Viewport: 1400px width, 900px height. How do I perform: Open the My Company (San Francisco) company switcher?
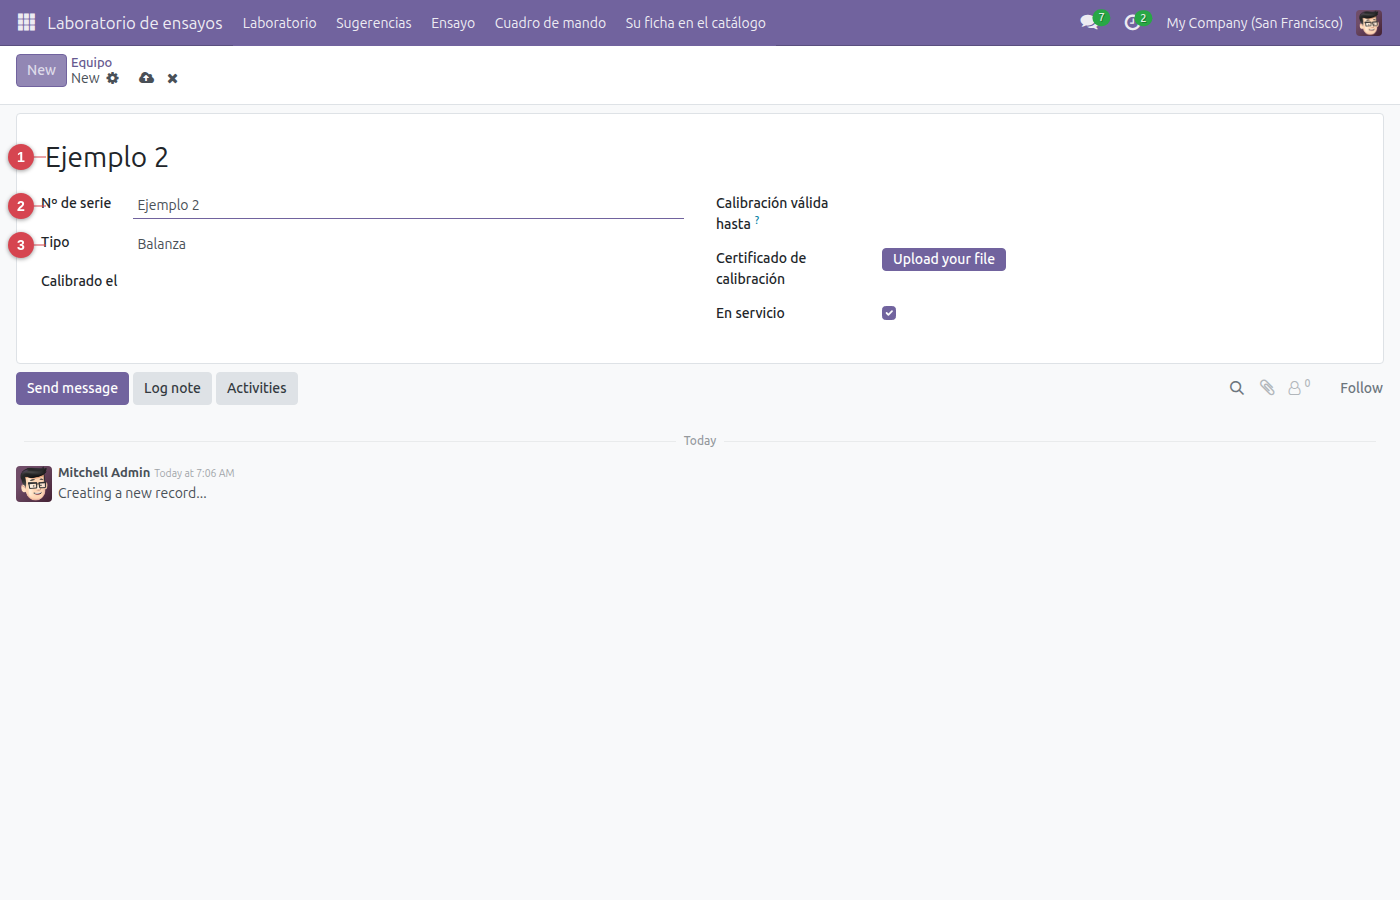tap(1254, 22)
